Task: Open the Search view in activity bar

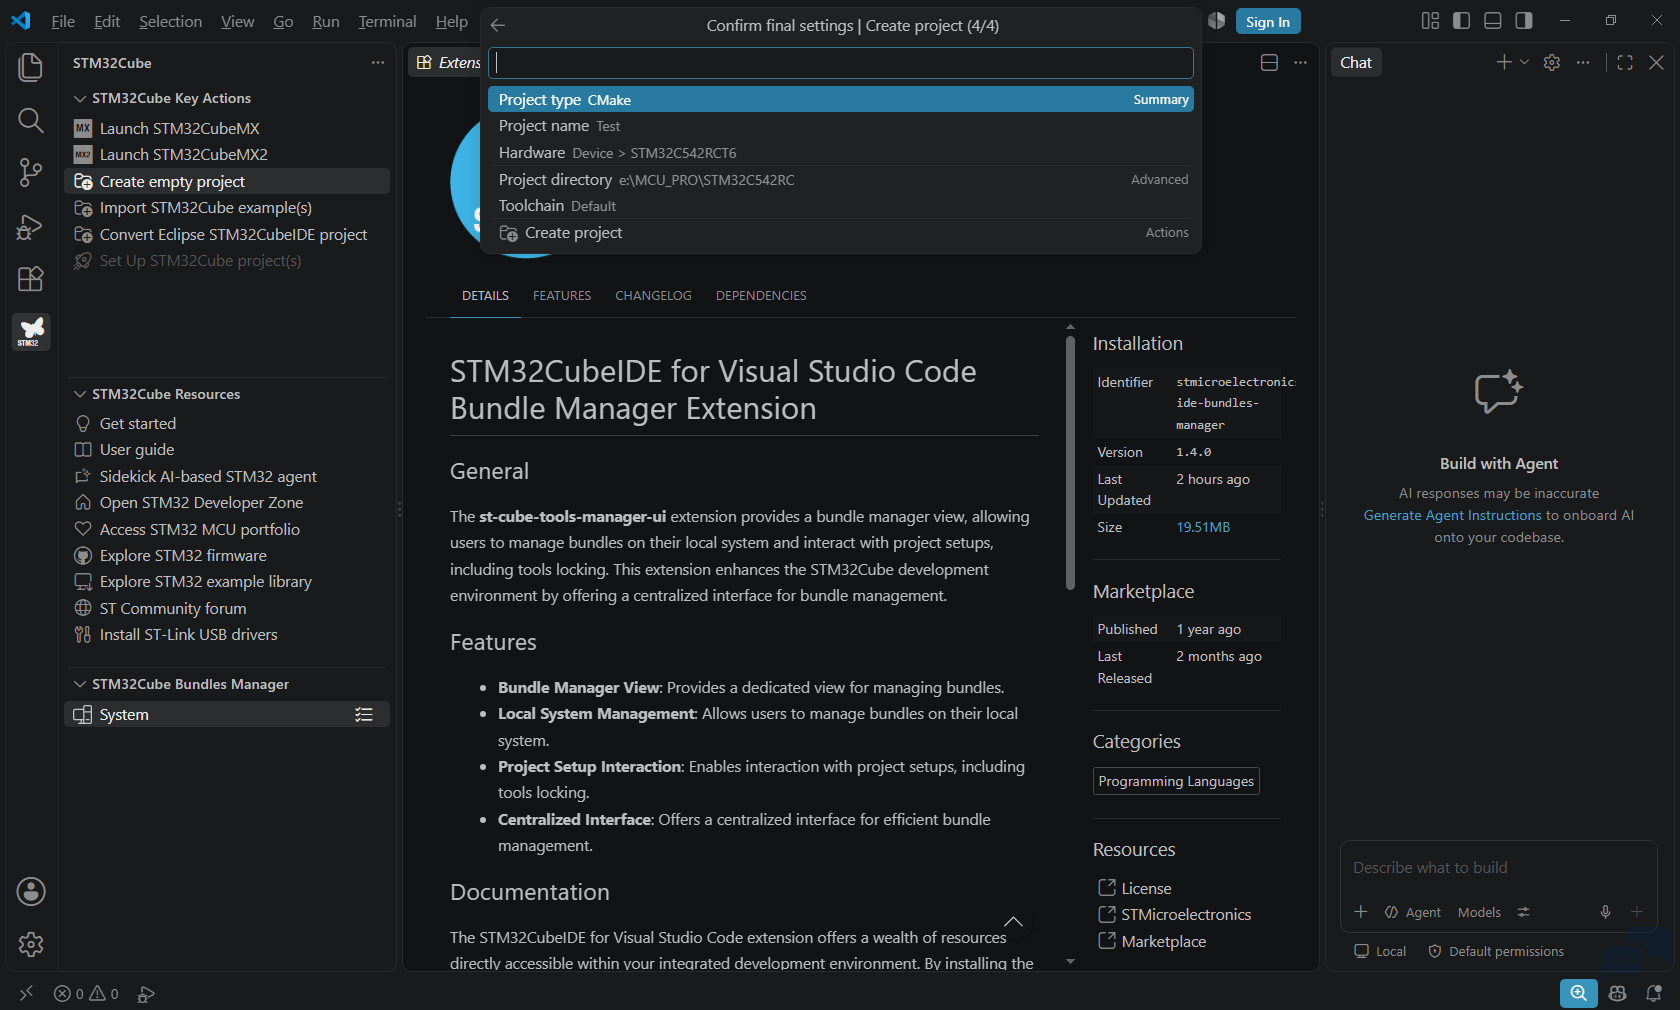Action: click(x=31, y=120)
